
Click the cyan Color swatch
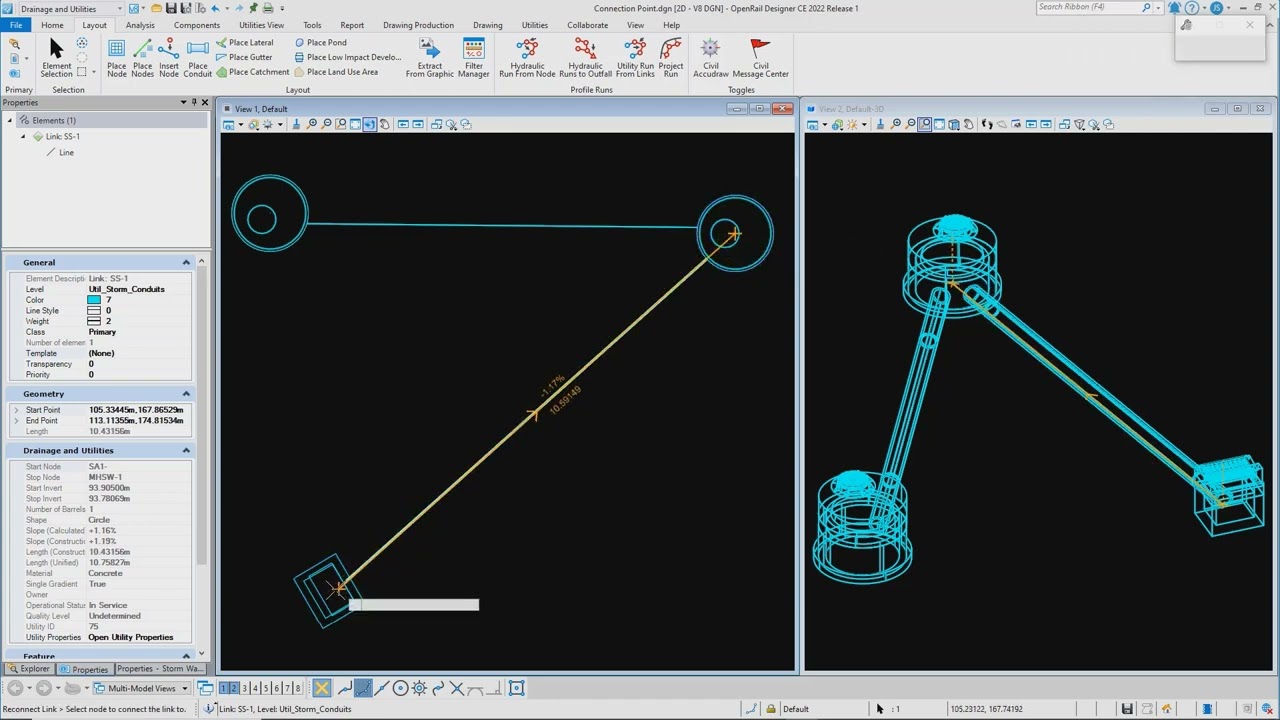pyautogui.click(x=94, y=300)
